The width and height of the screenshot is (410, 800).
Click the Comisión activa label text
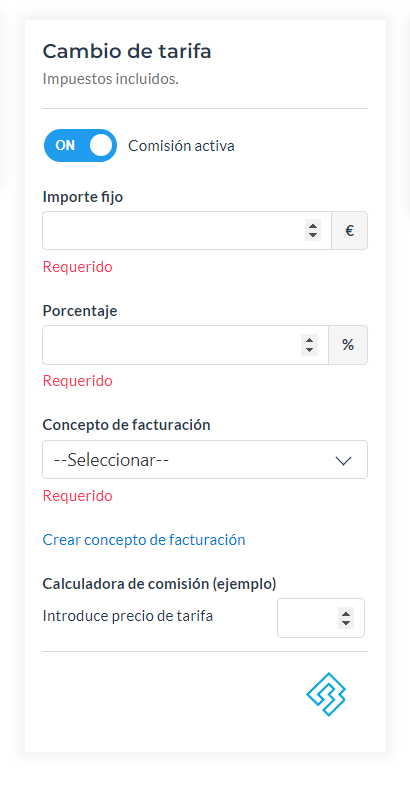coord(181,146)
